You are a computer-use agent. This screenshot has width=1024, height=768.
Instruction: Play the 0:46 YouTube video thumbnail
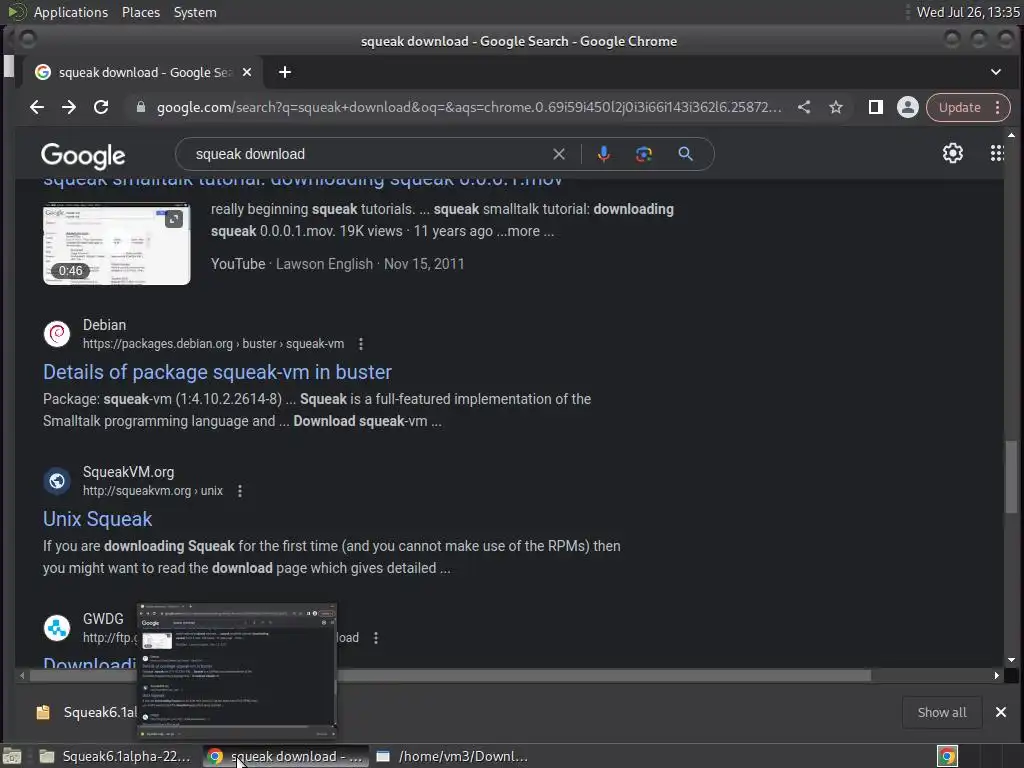(x=117, y=244)
